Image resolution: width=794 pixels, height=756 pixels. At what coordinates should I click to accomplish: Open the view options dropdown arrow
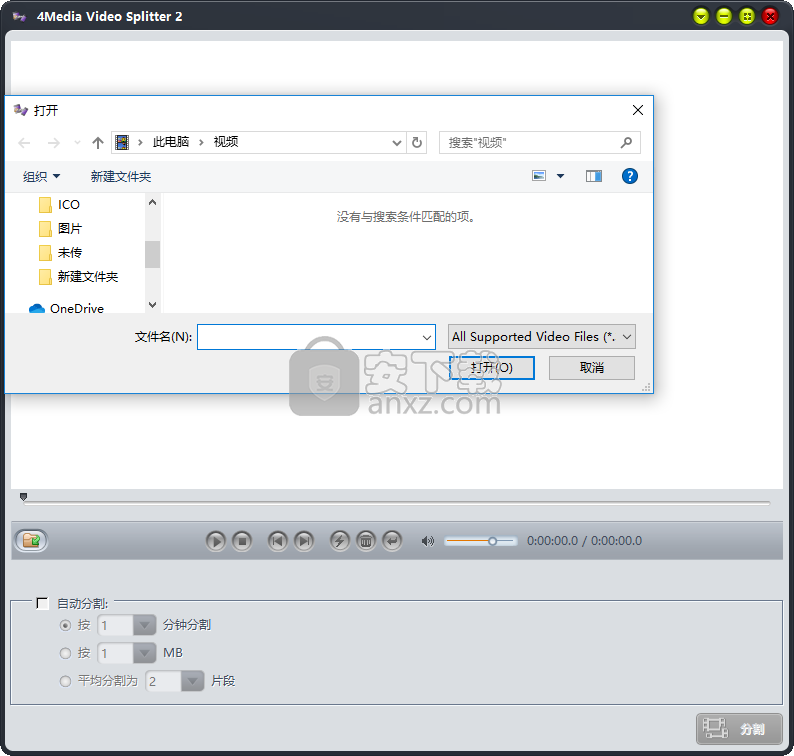point(561,176)
